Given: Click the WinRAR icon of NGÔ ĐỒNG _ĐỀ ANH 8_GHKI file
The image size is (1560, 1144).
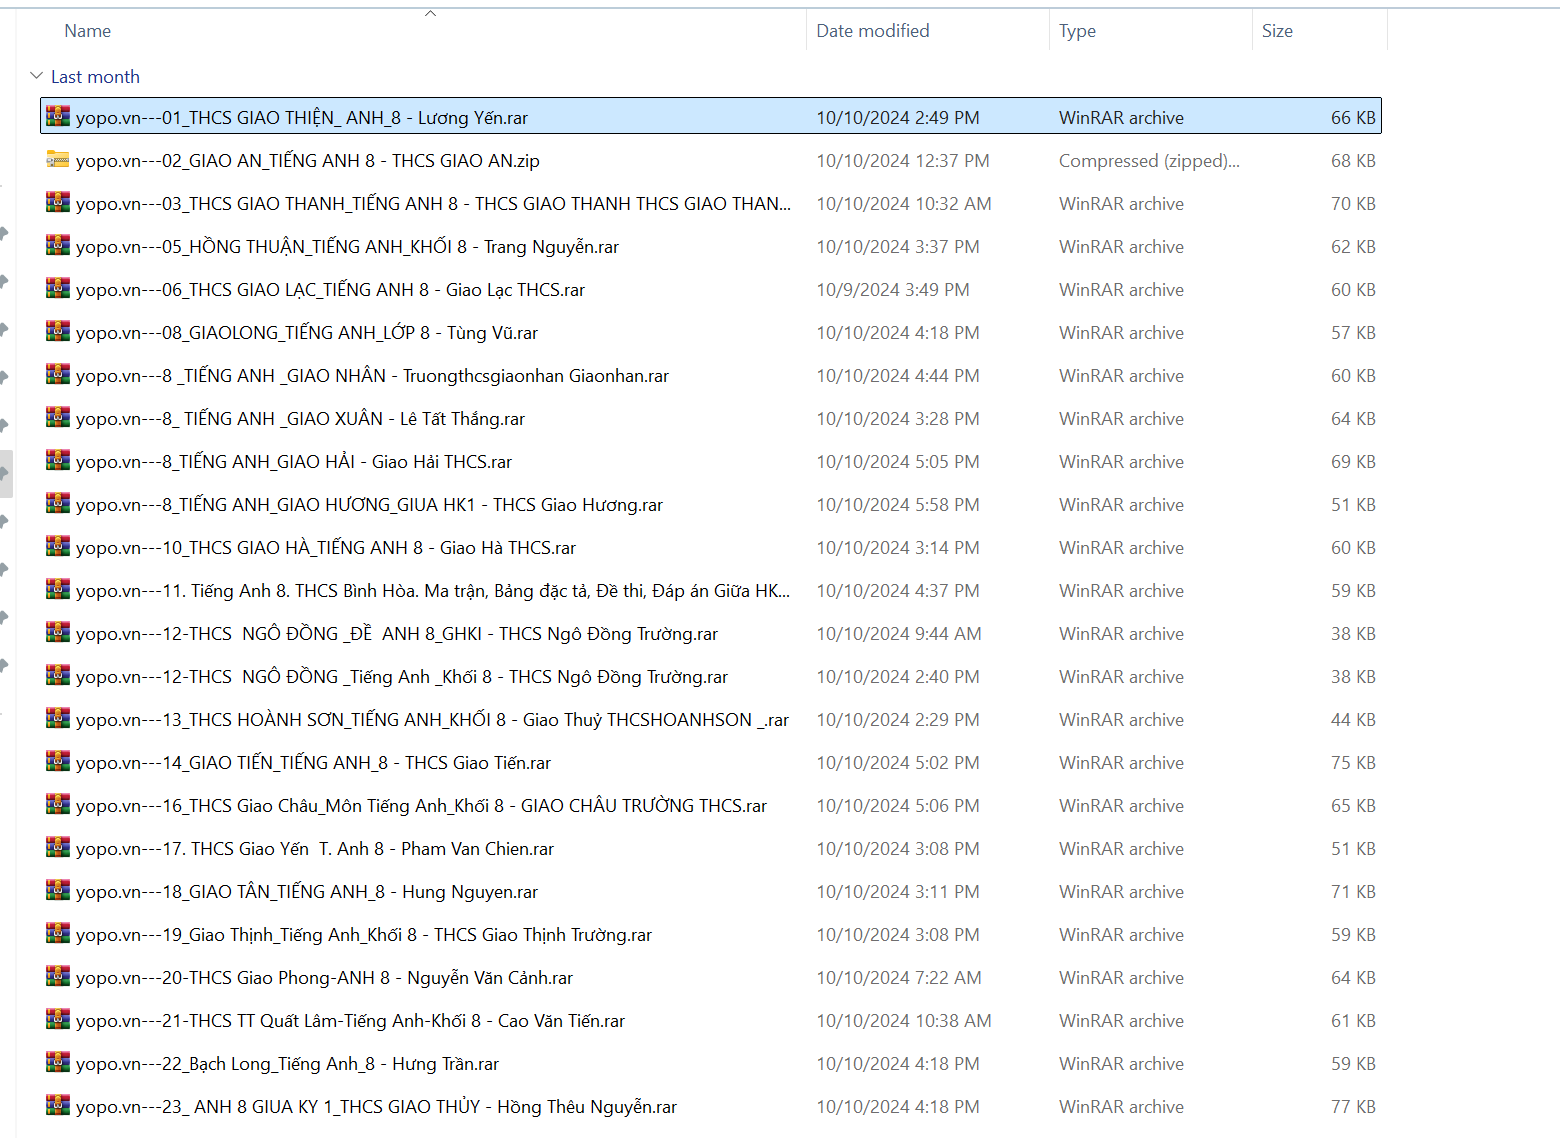Looking at the screenshot, I should [58, 632].
